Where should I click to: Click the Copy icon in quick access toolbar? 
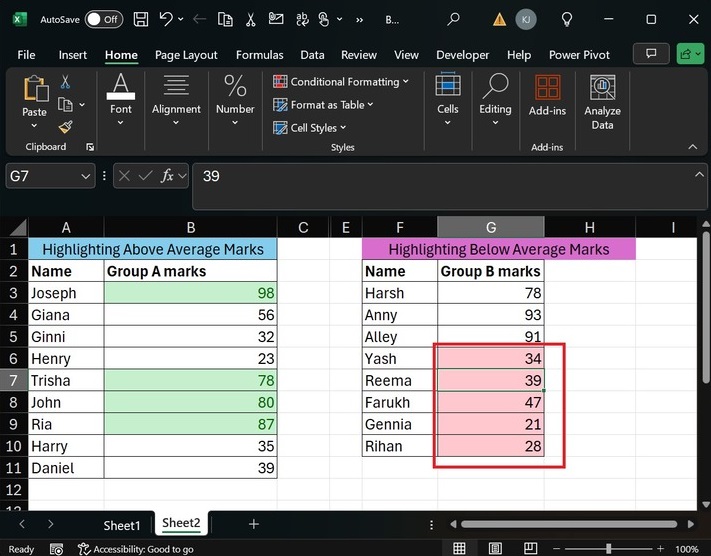click(x=225, y=19)
